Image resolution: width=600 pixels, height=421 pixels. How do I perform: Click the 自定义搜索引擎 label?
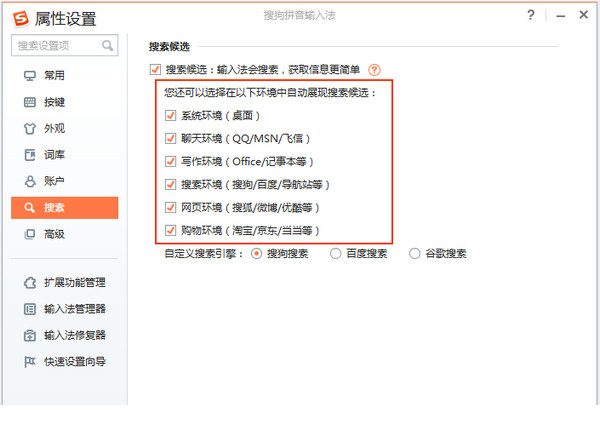204,254
